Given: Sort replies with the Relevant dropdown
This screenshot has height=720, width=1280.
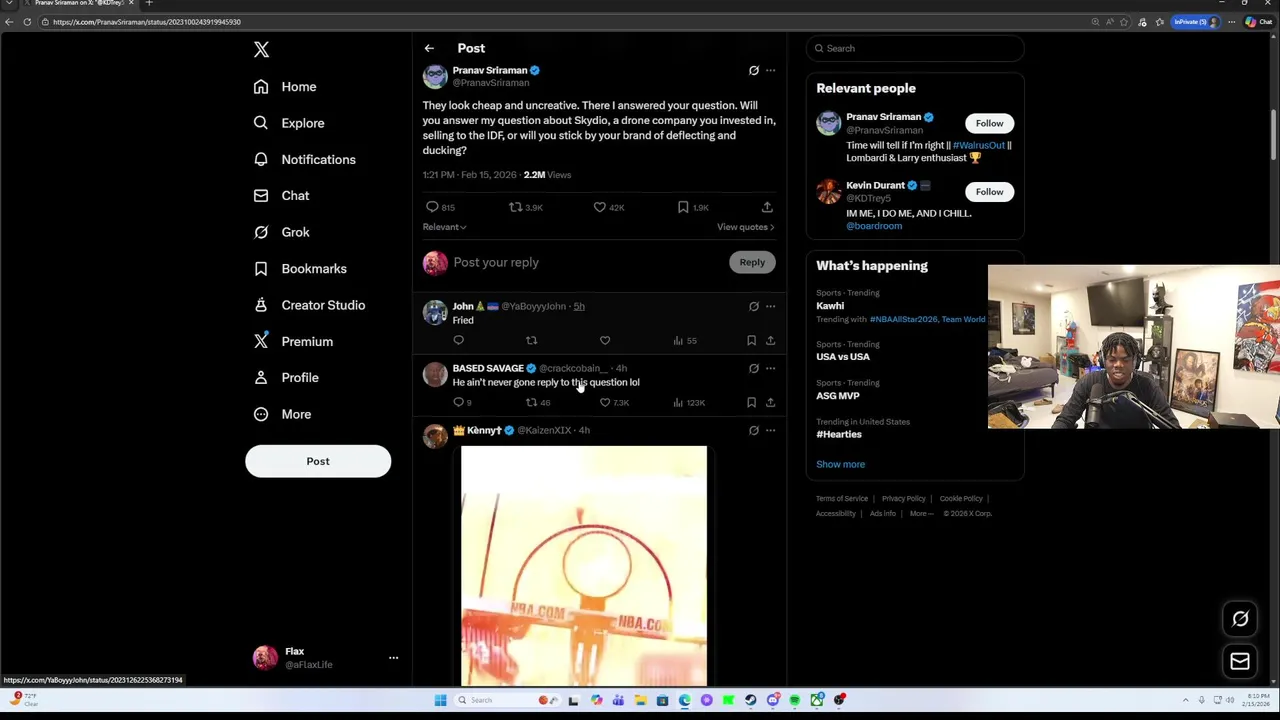Looking at the screenshot, I should (444, 227).
